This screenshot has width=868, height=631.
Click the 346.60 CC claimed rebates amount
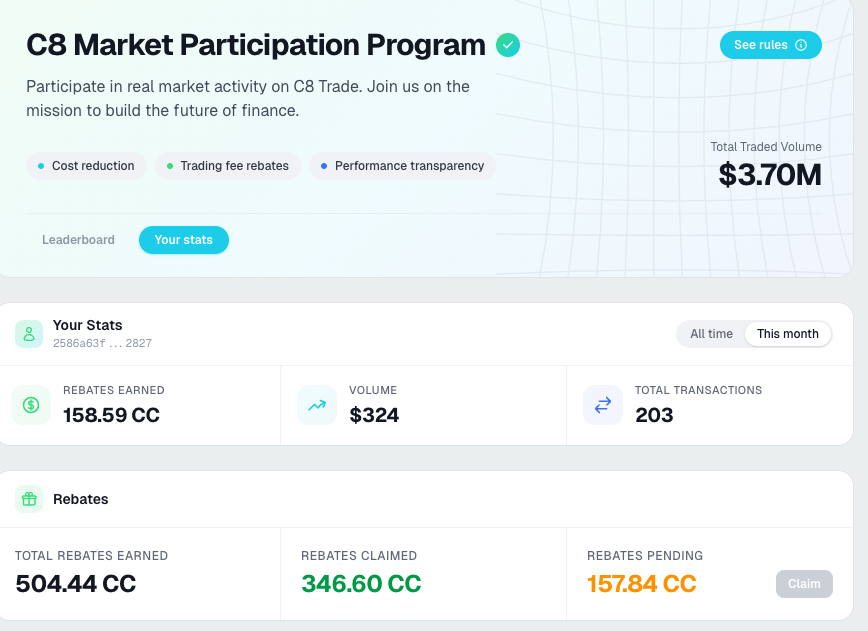point(361,583)
